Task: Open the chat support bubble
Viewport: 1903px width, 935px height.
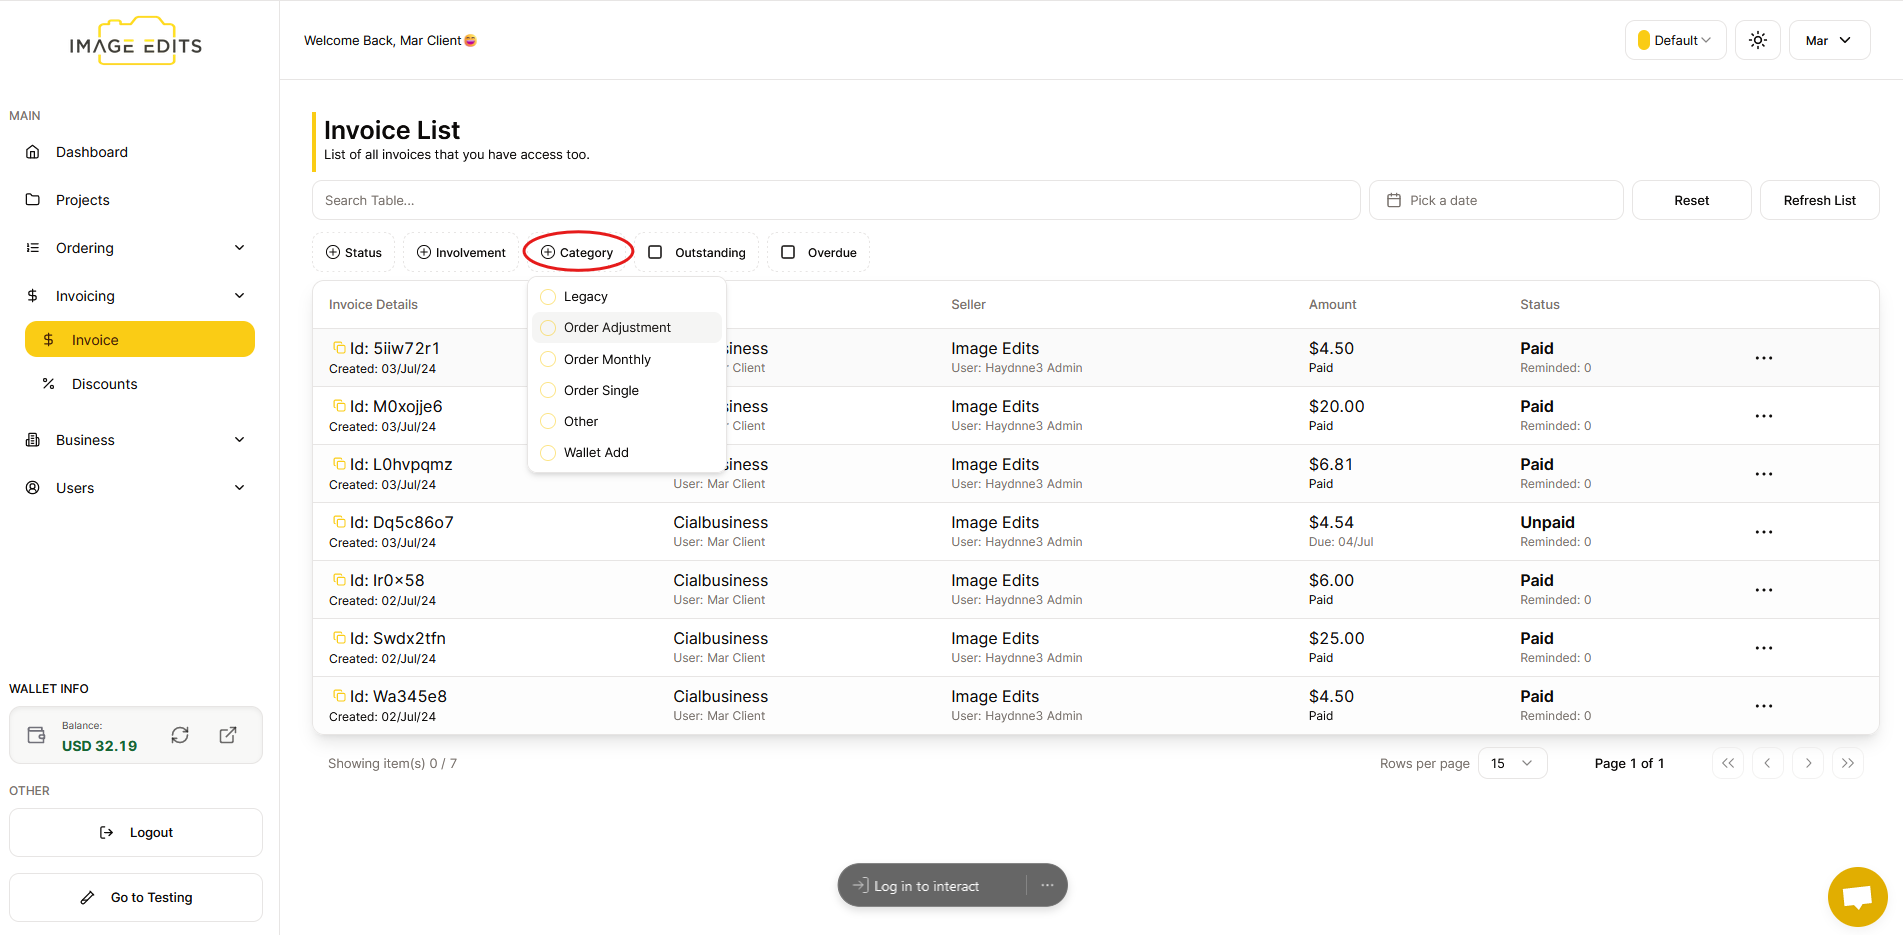Action: pos(1857,896)
